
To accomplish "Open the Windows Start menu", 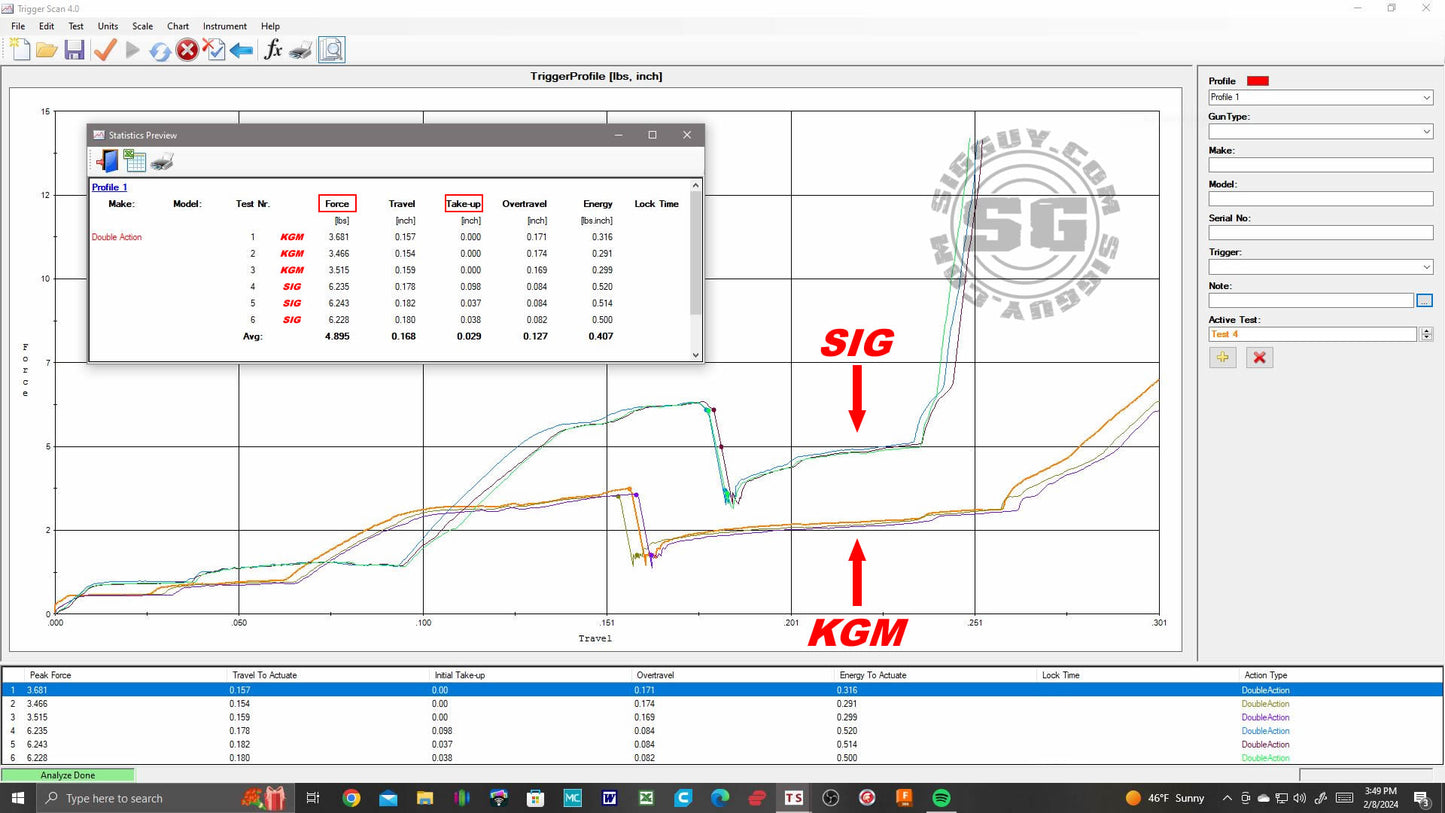I will [x=17, y=798].
